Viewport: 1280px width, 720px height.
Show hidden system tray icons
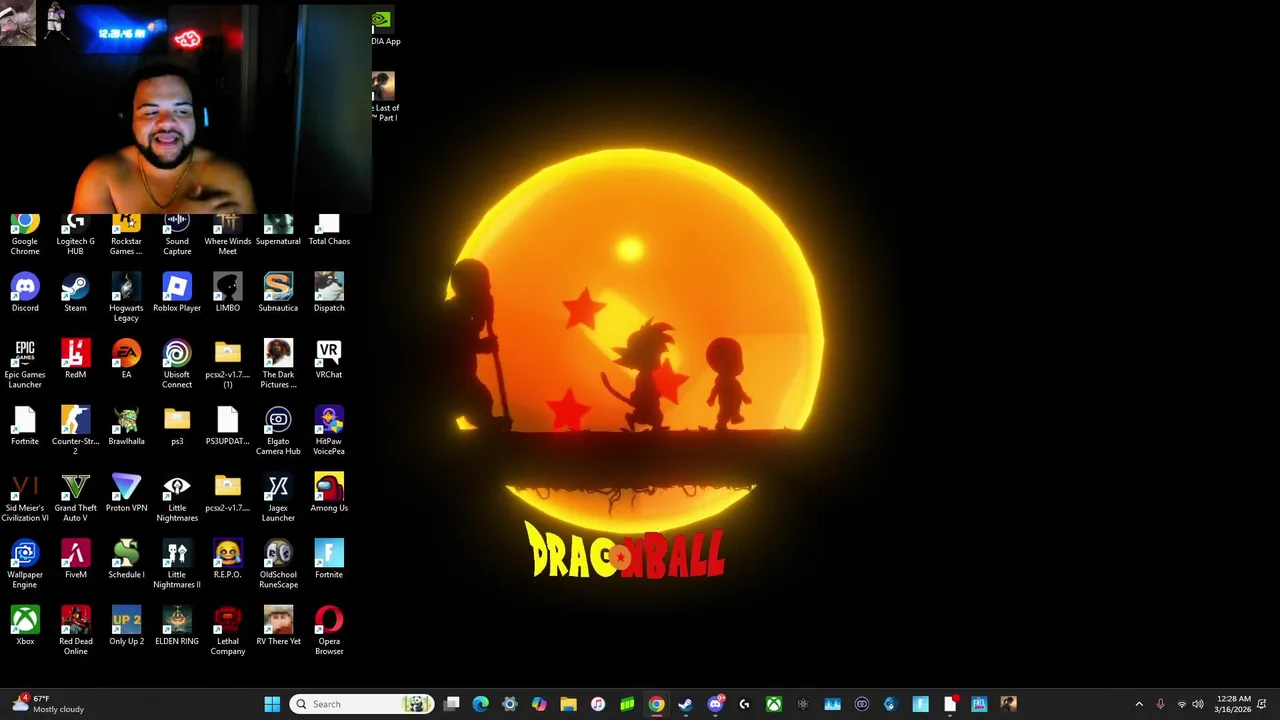coord(1139,704)
